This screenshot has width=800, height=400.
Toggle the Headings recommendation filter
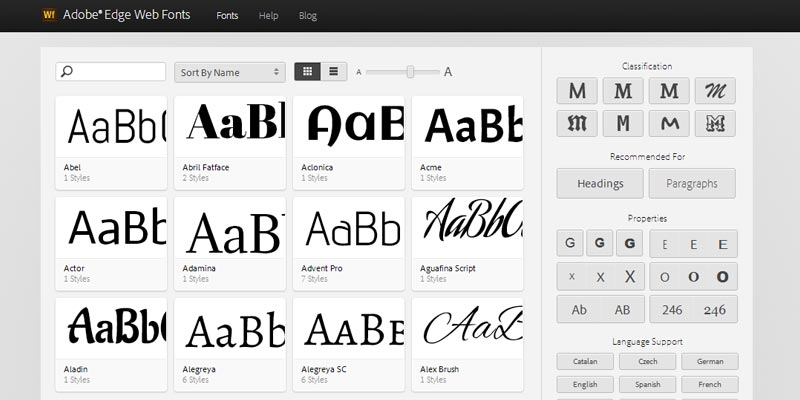pyautogui.click(x=600, y=183)
